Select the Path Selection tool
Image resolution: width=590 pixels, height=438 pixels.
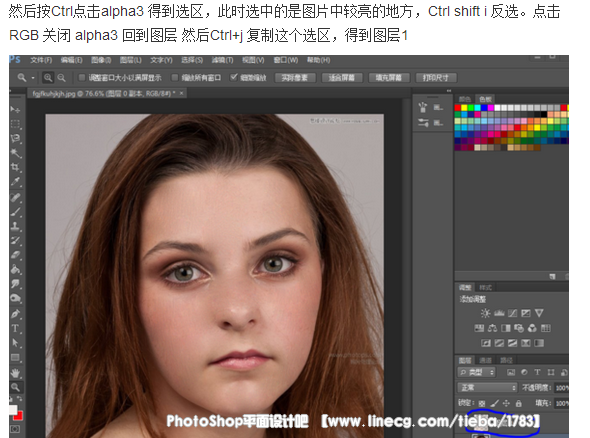coord(15,343)
